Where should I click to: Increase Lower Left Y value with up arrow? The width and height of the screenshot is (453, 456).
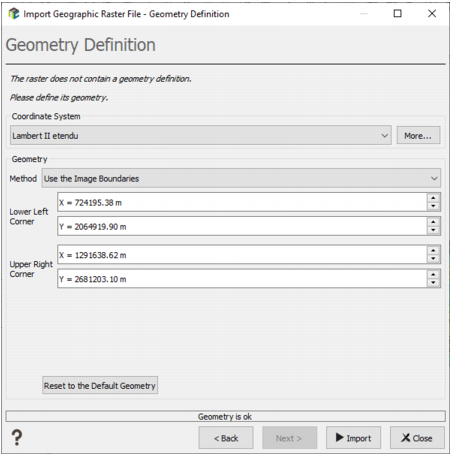coord(433,222)
